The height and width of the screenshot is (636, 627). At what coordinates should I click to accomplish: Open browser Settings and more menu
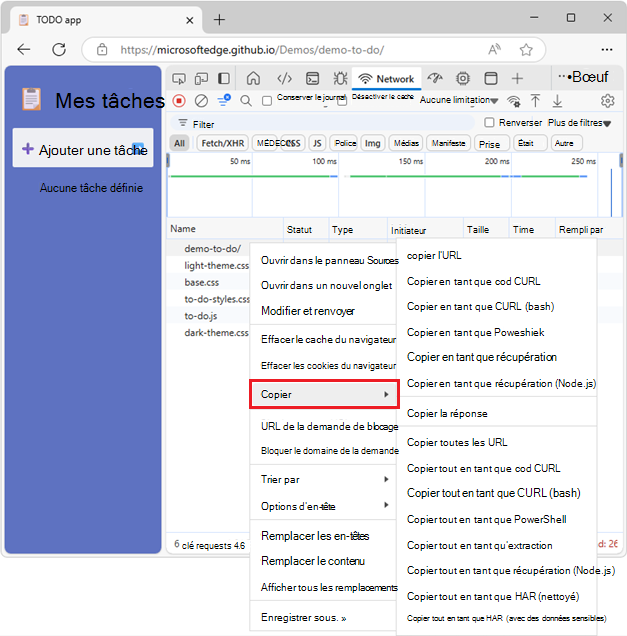(607, 49)
